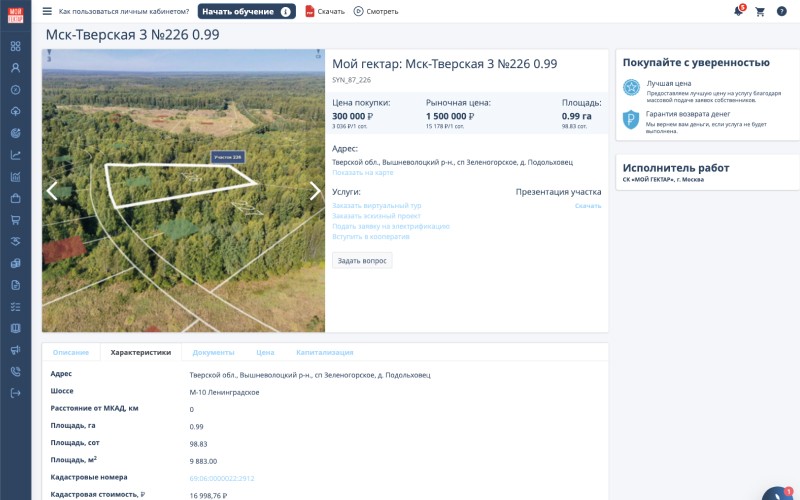Click the Задать вопрос button
Viewport: 800px width, 500px height.
(x=362, y=261)
